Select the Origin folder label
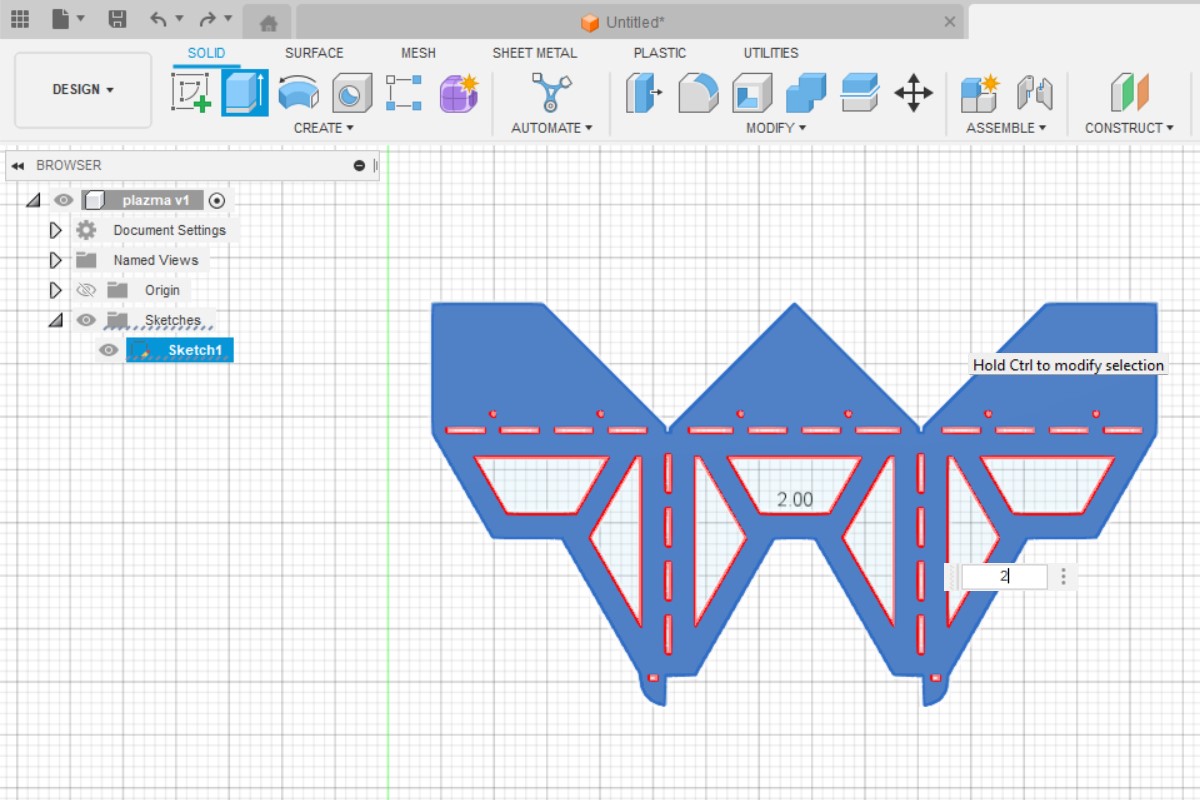The image size is (1200, 800). (162, 291)
